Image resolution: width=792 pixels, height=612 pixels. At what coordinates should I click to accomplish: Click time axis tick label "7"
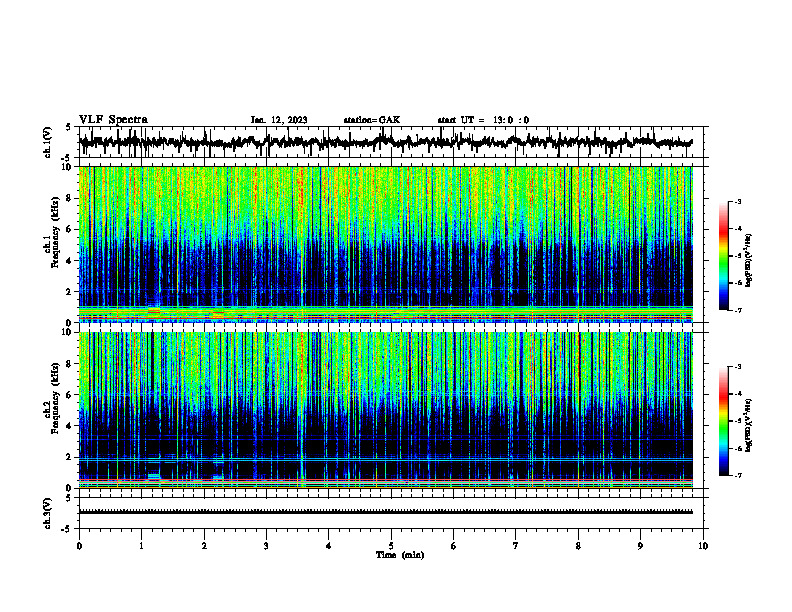(516, 546)
